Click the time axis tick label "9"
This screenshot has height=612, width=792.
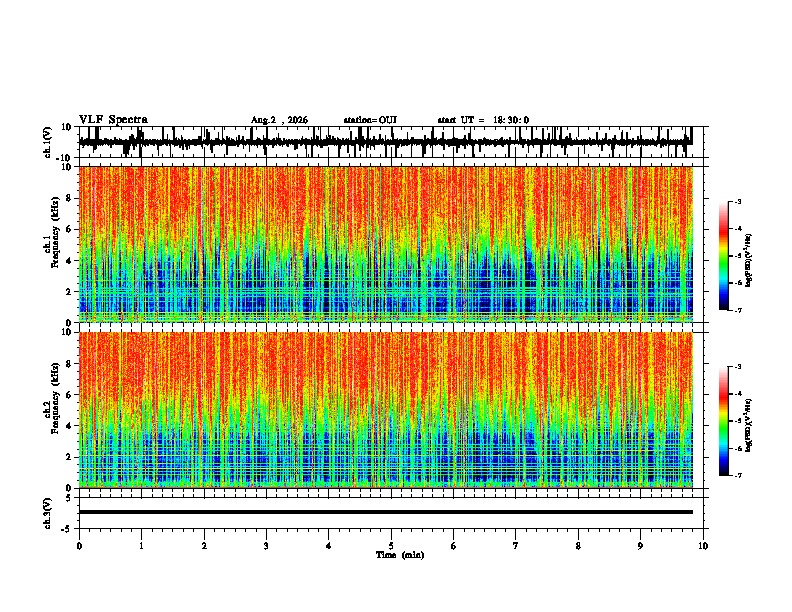point(640,546)
